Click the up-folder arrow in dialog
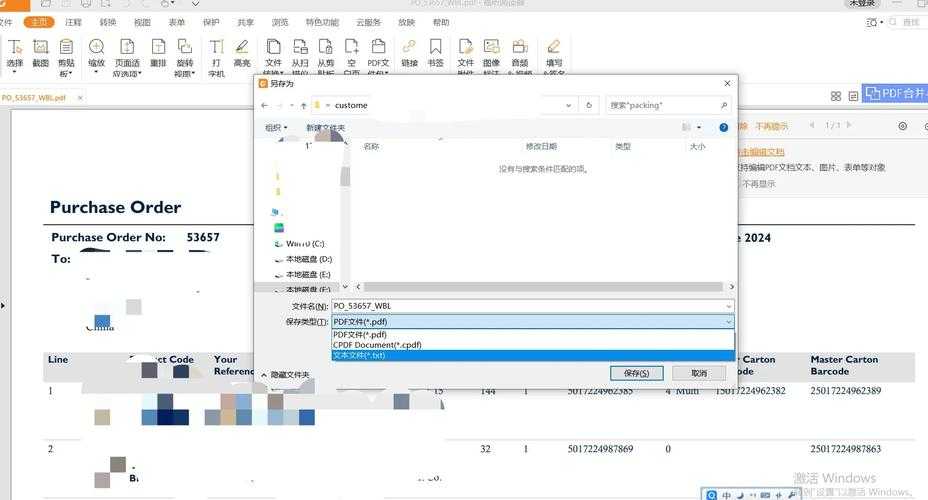The height and width of the screenshot is (500, 928). 303,105
